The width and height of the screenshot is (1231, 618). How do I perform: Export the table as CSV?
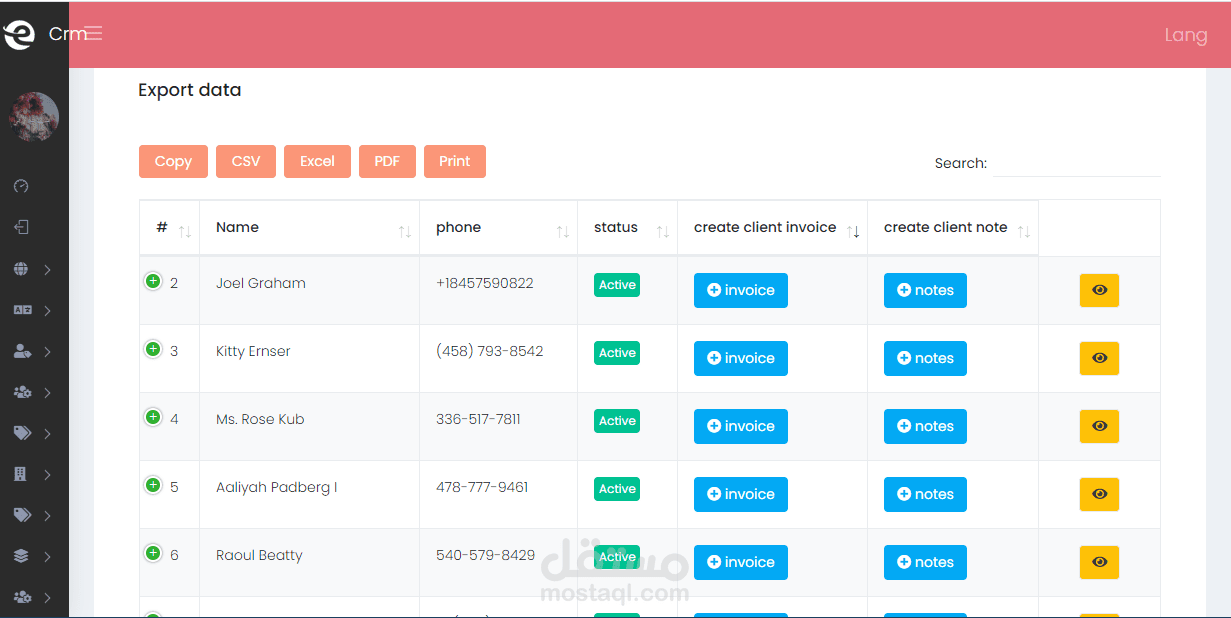point(246,161)
